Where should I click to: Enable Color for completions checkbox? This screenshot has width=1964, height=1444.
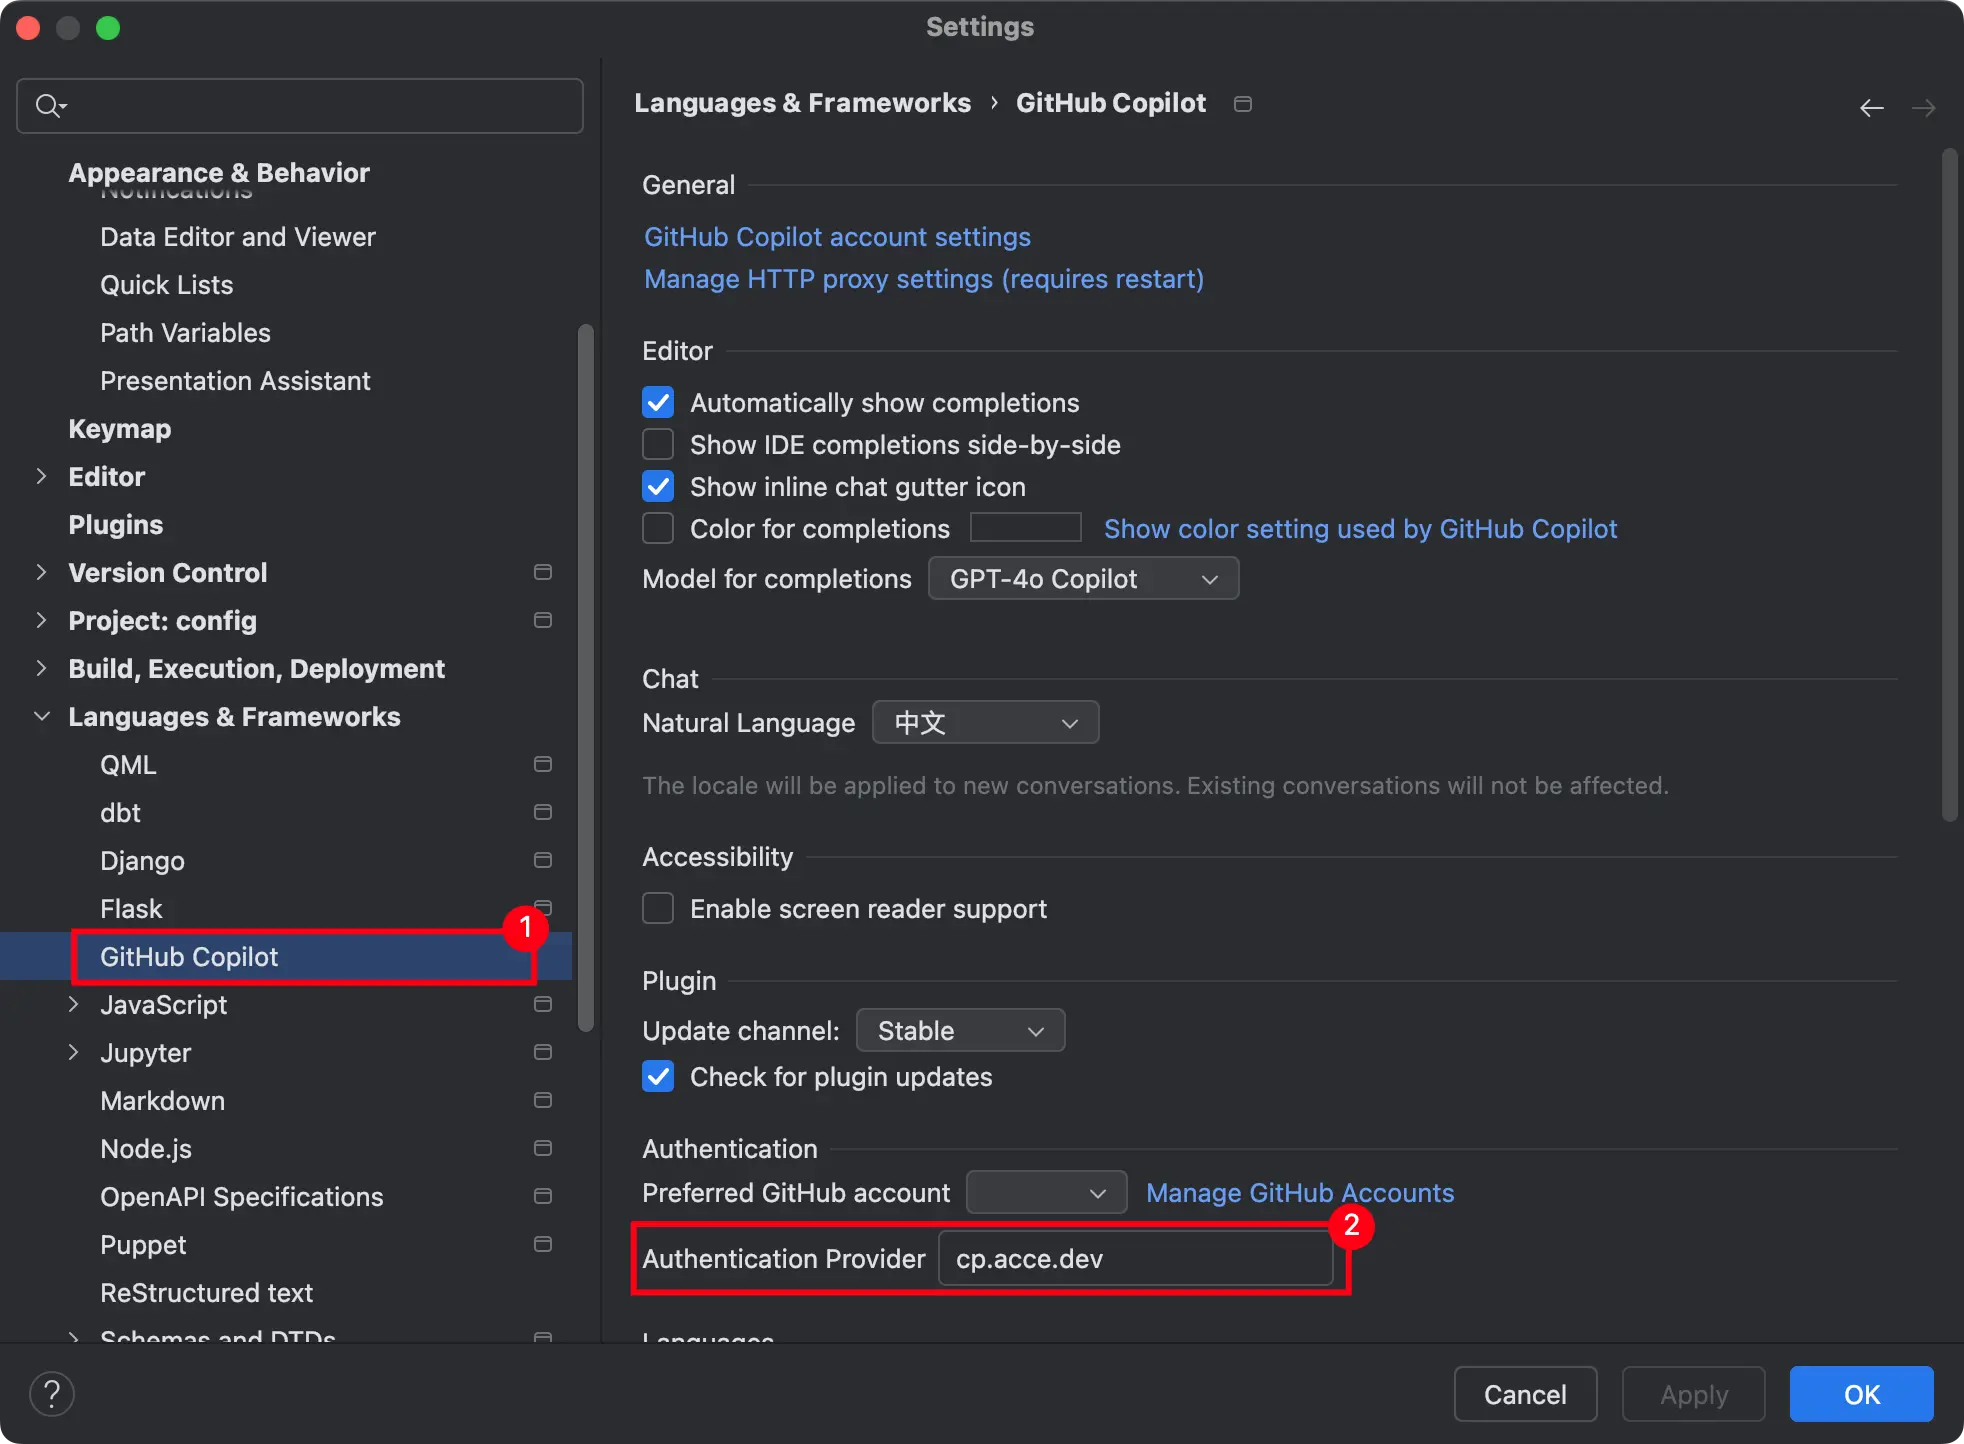pos(658,528)
